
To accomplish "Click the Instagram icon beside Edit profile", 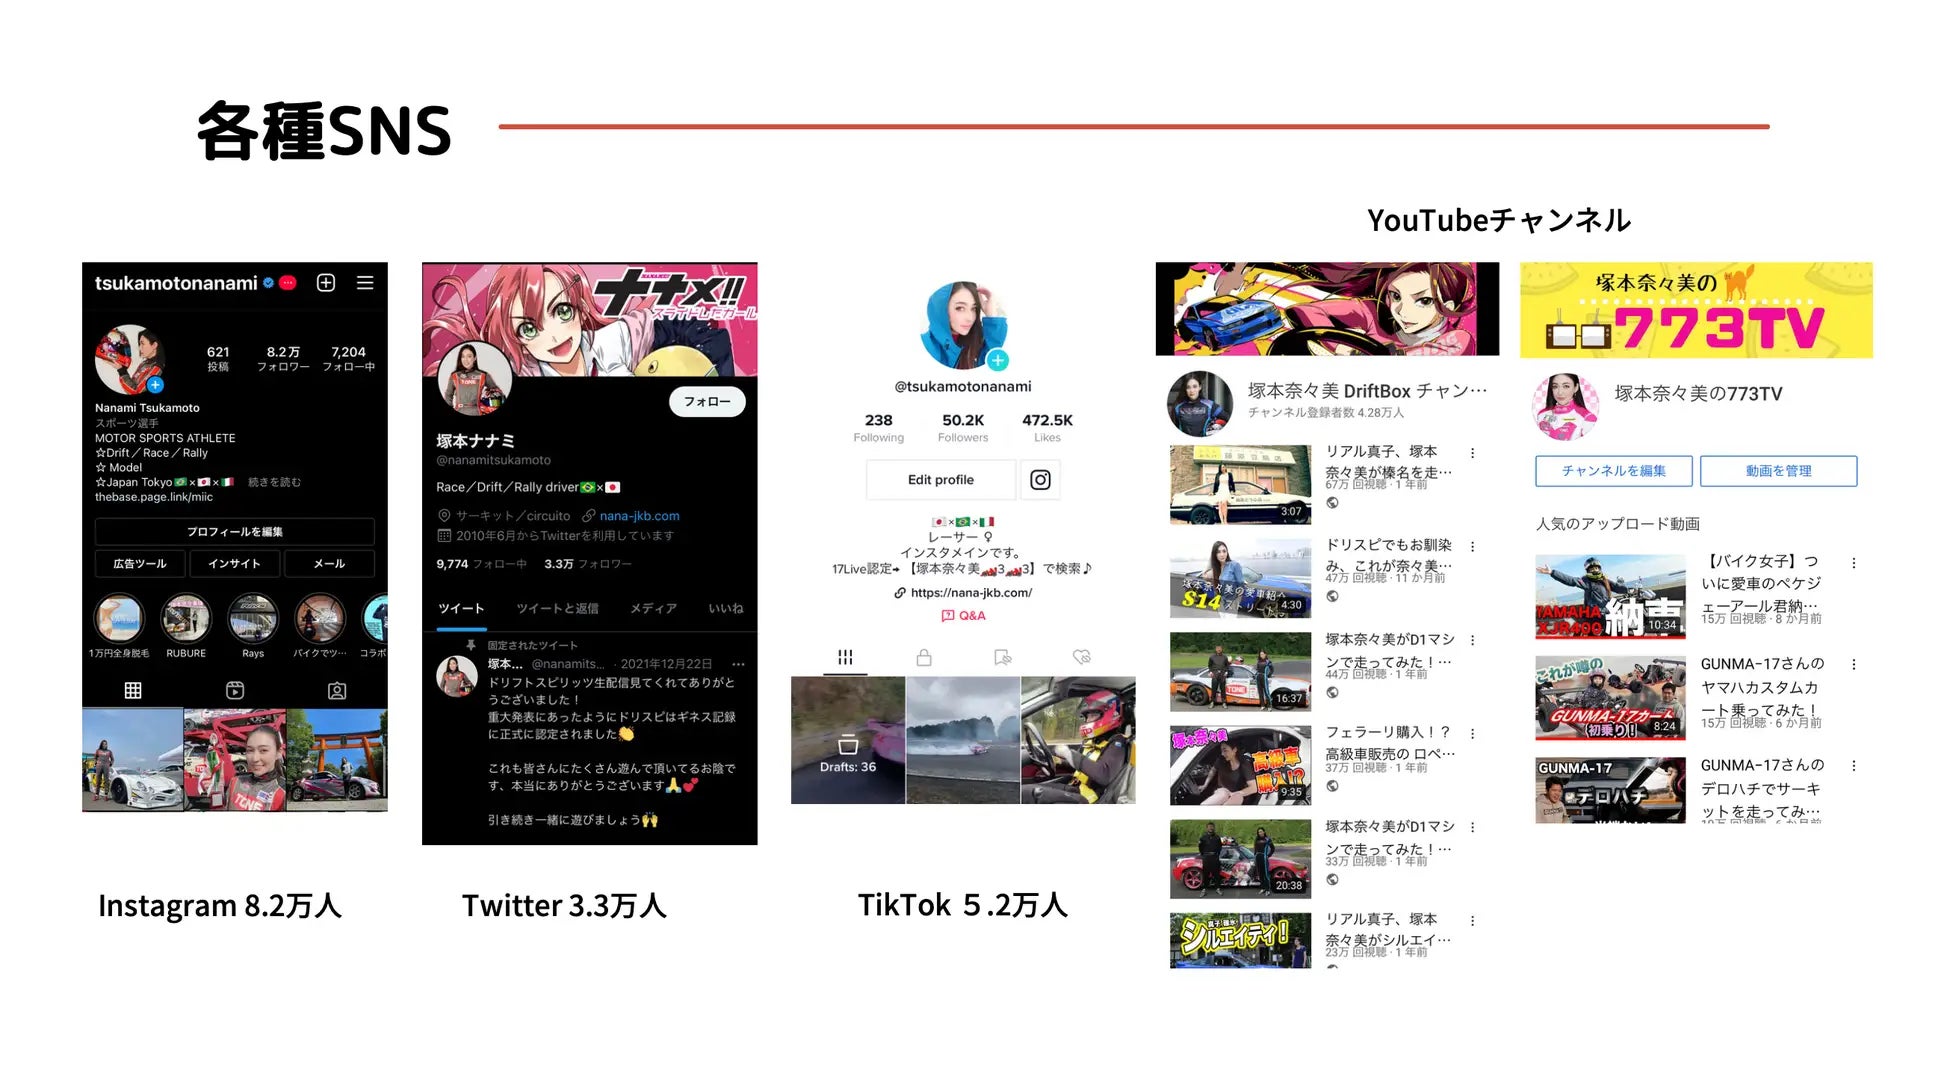I will tap(1040, 480).
